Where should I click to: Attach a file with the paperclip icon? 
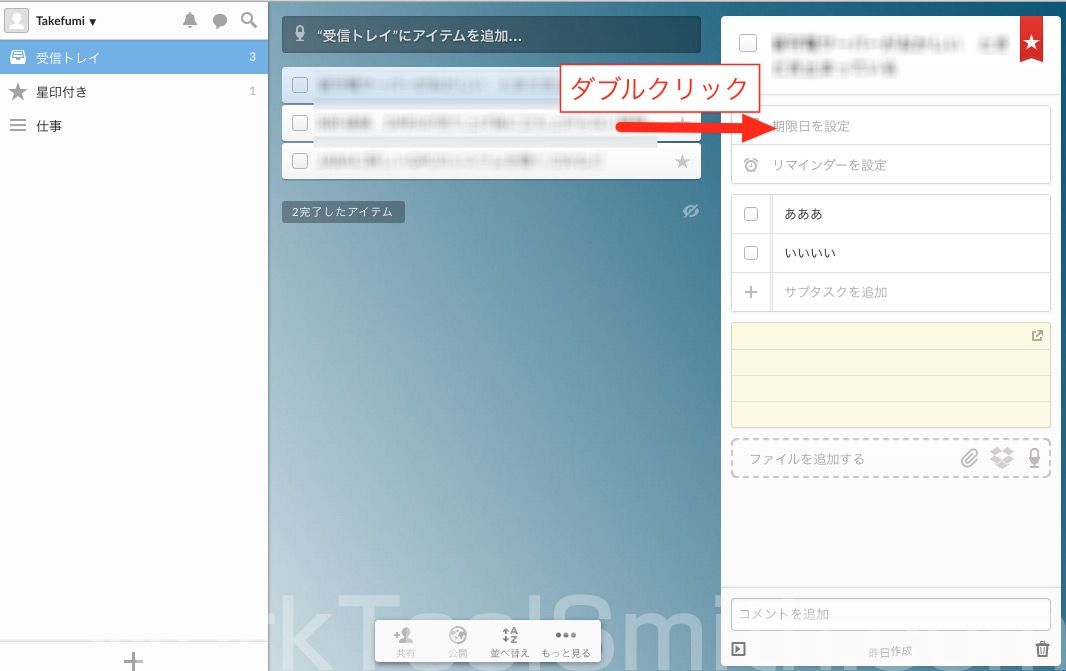(969, 458)
